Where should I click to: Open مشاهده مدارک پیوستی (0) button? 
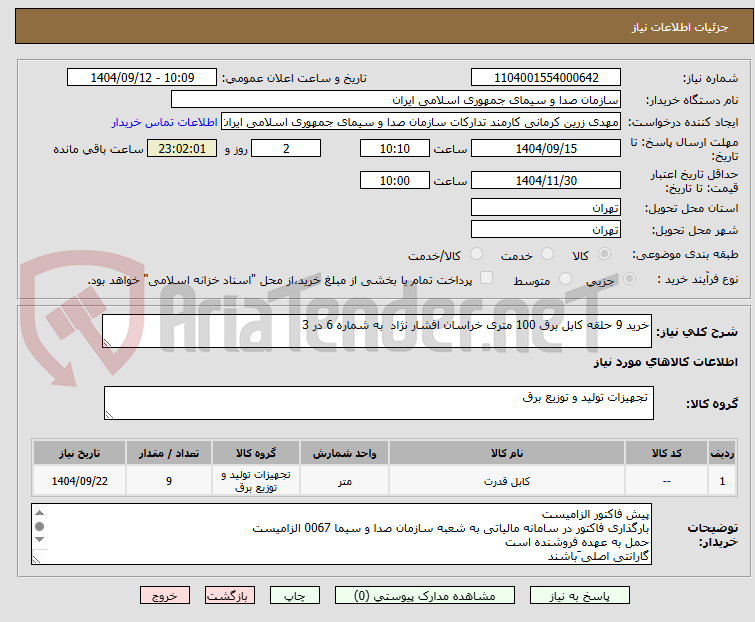[x=424, y=596]
